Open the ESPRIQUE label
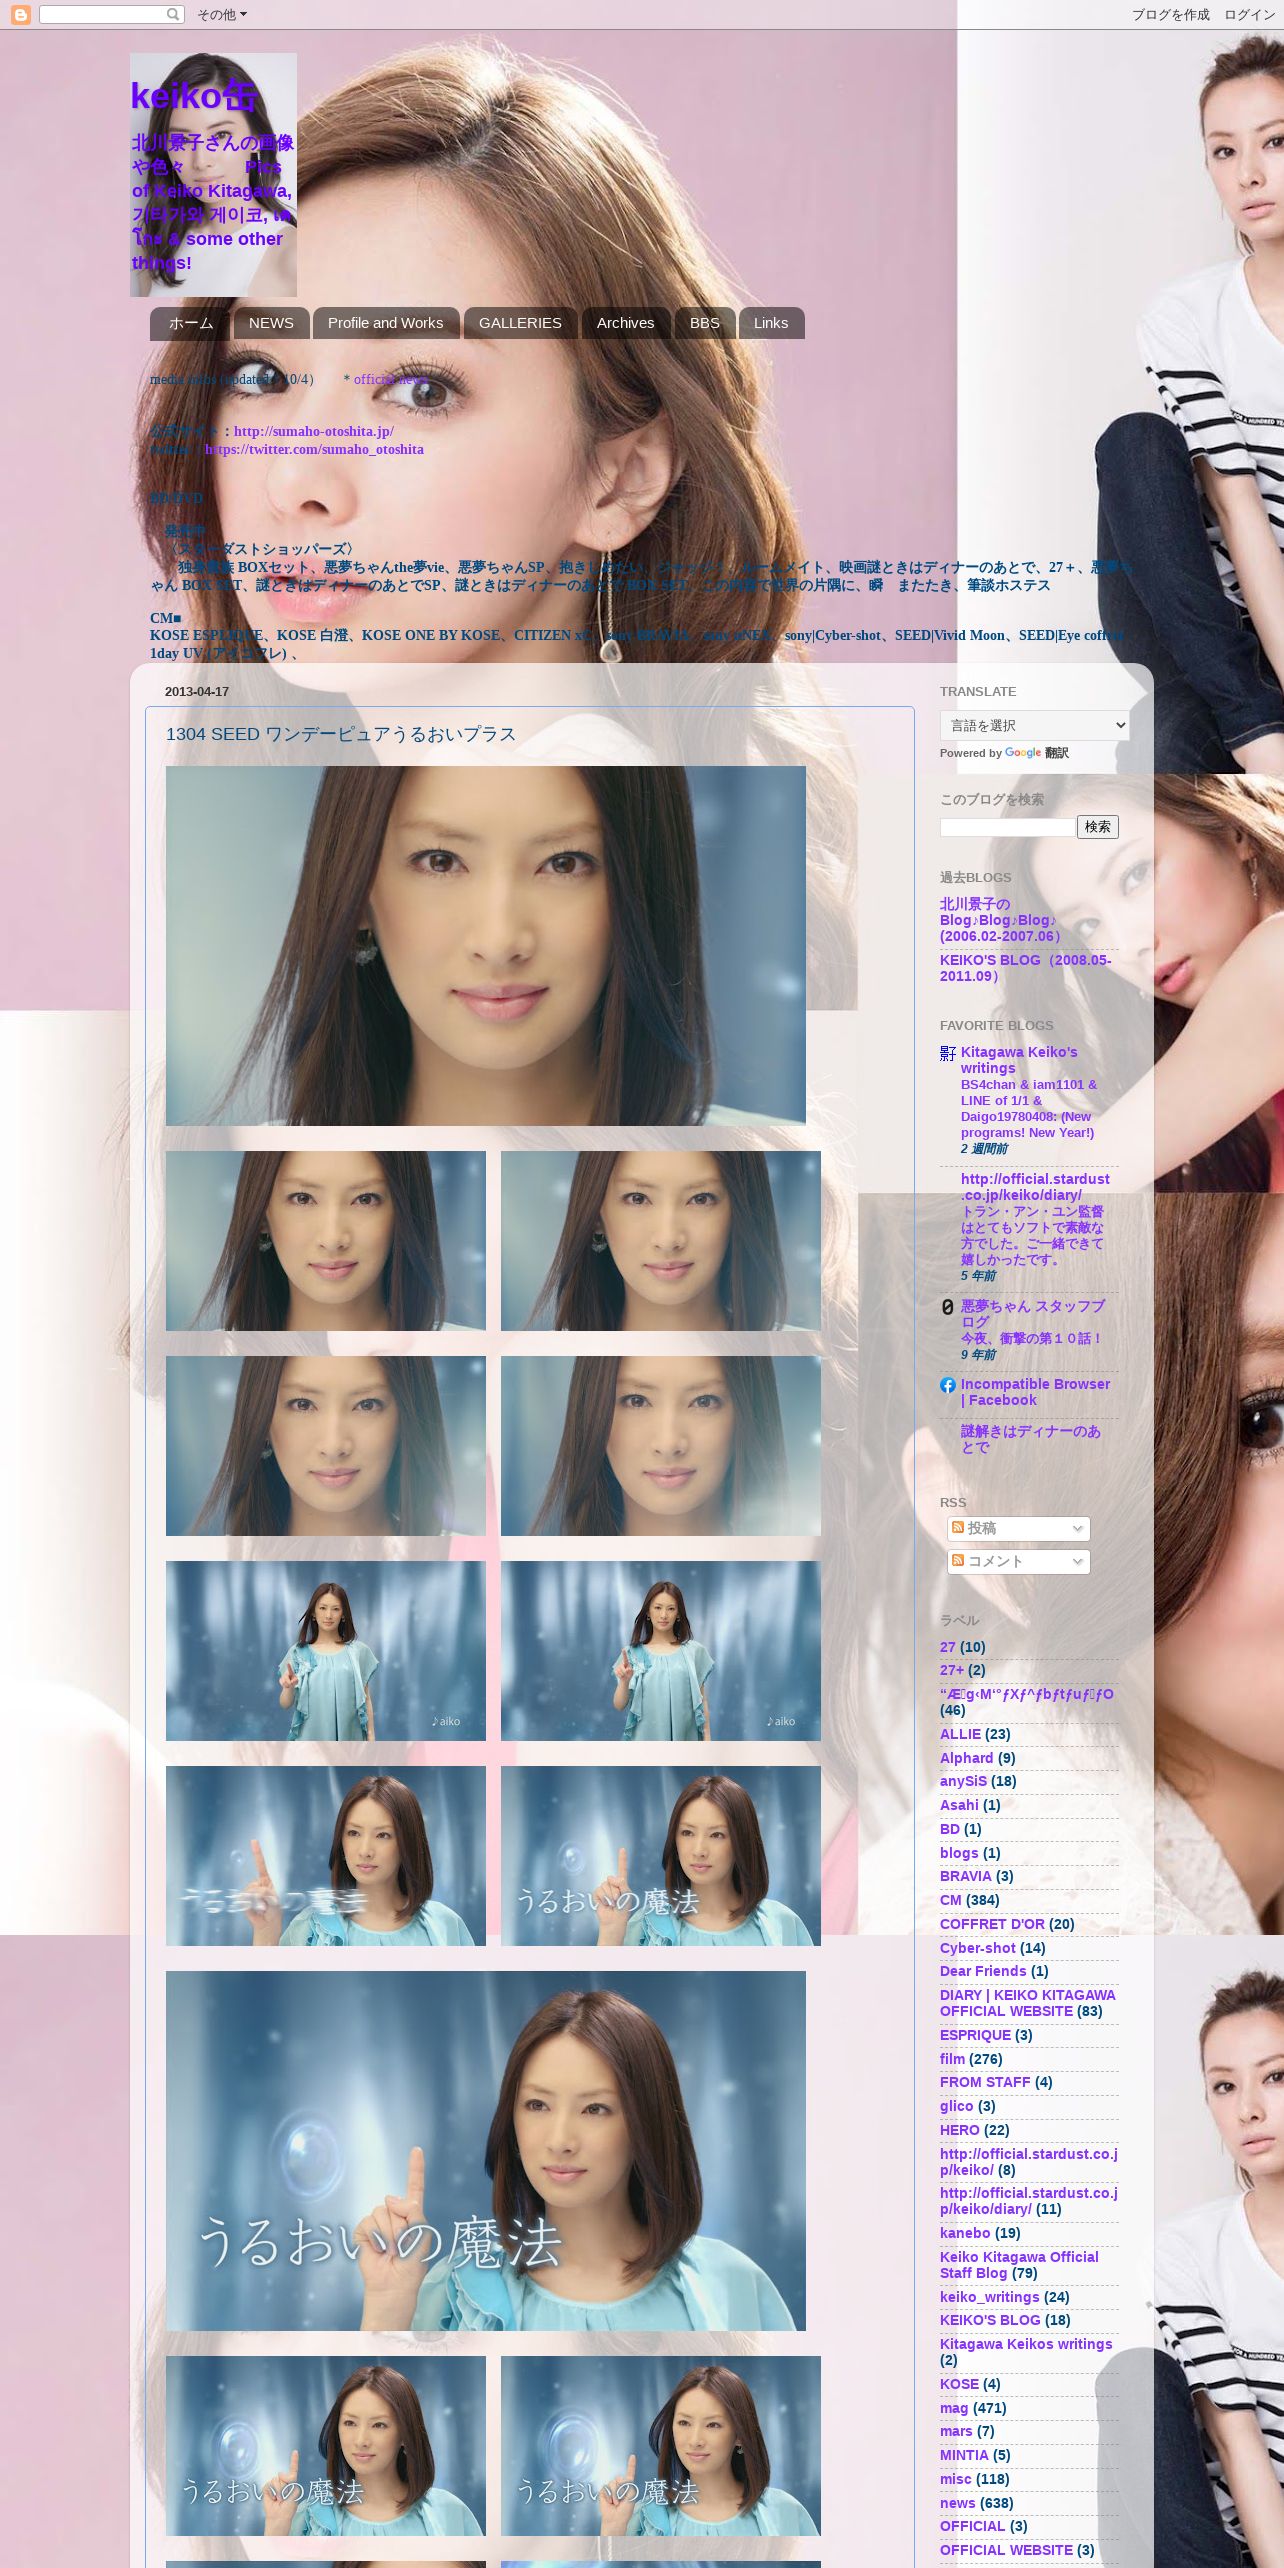 [x=975, y=2035]
